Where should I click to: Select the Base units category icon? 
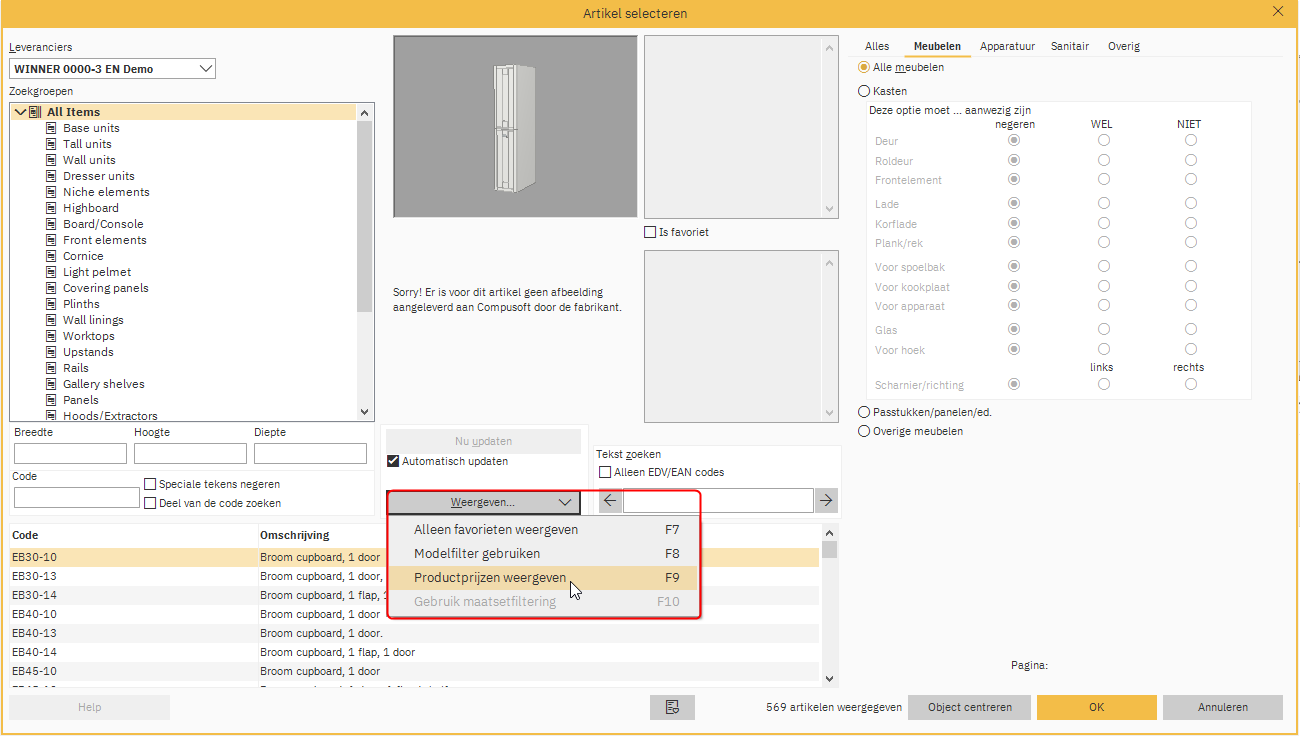coord(50,128)
